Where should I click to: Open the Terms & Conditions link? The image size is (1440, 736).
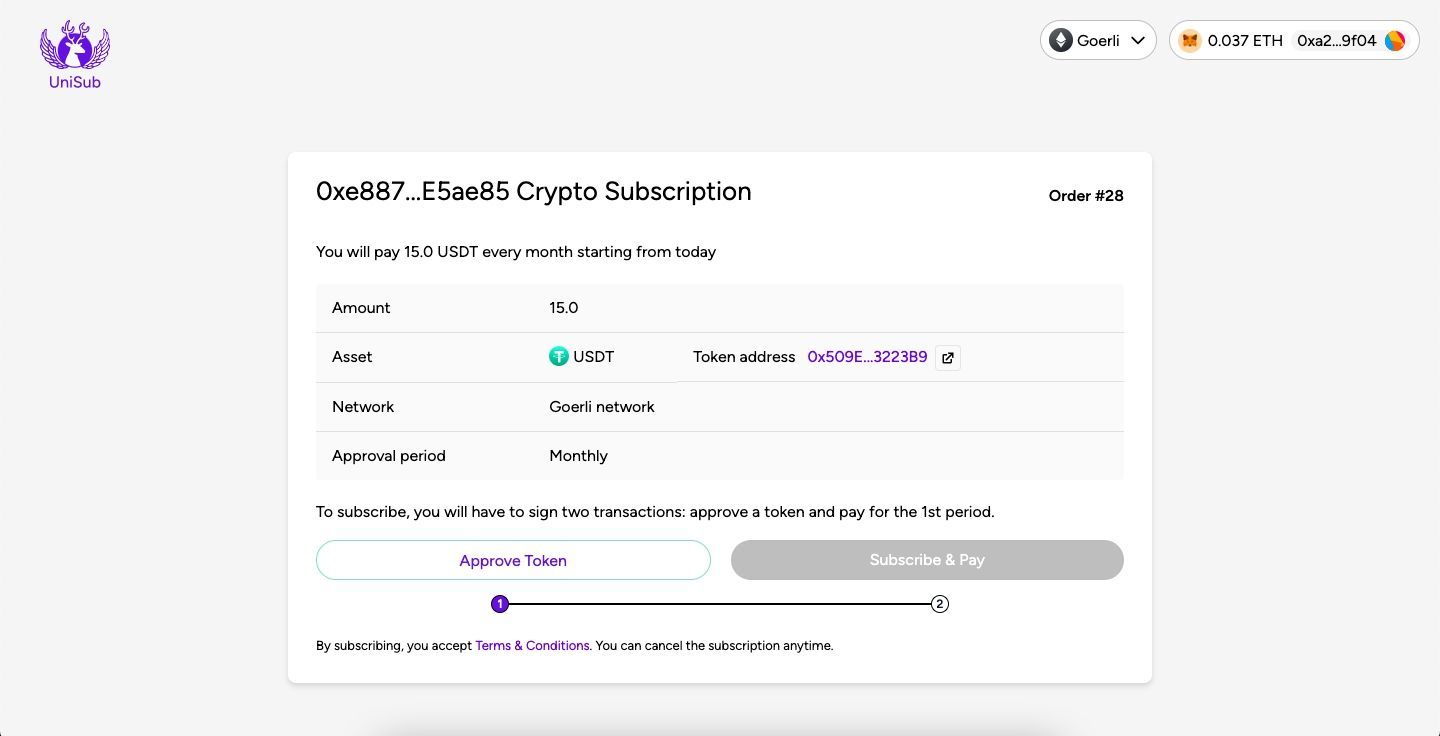[532, 645]
